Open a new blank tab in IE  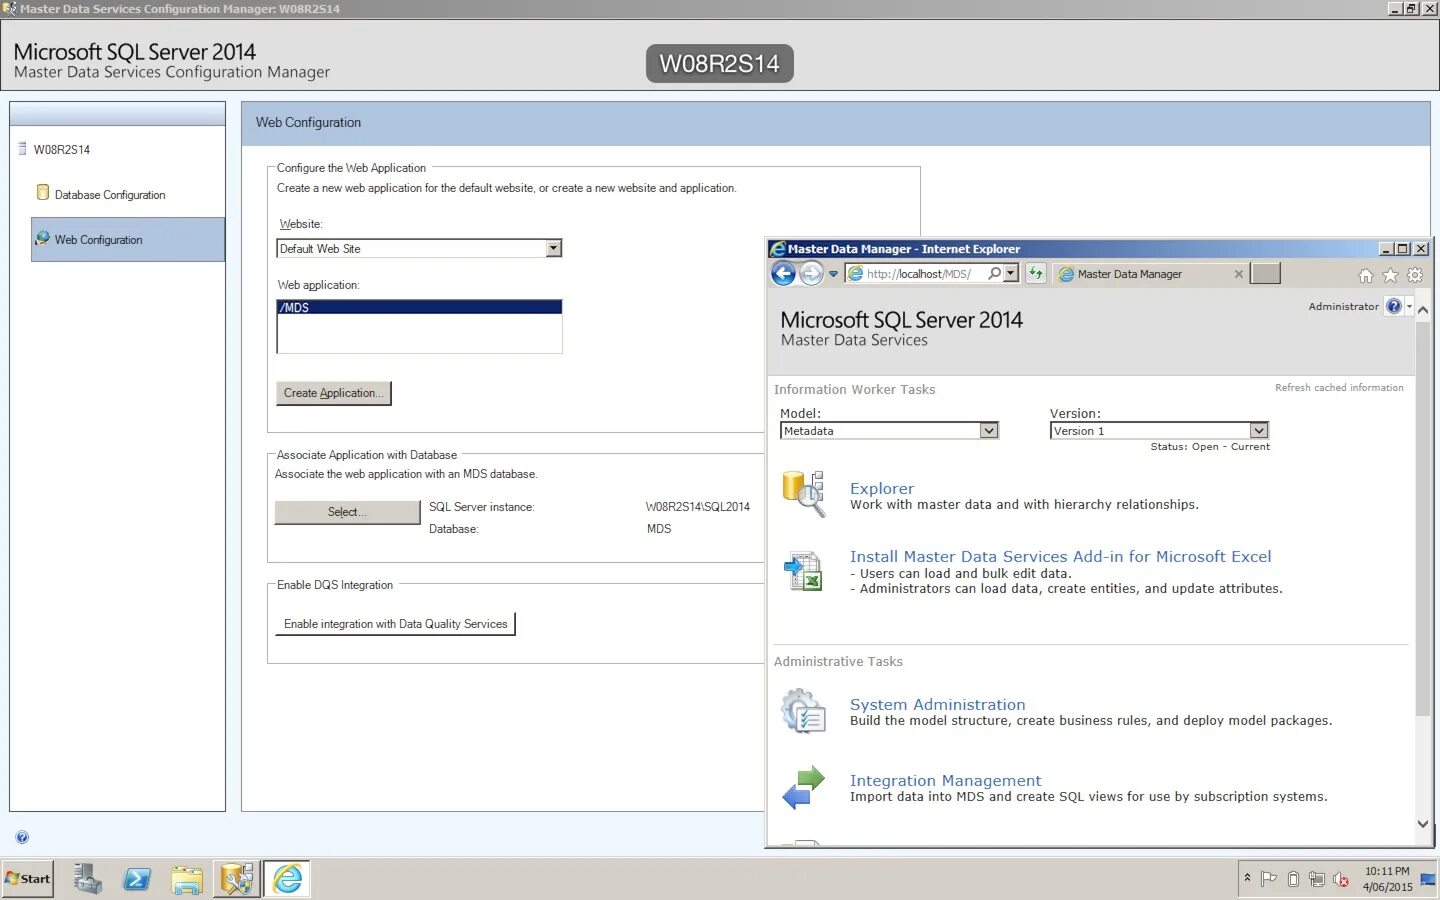1265,273
